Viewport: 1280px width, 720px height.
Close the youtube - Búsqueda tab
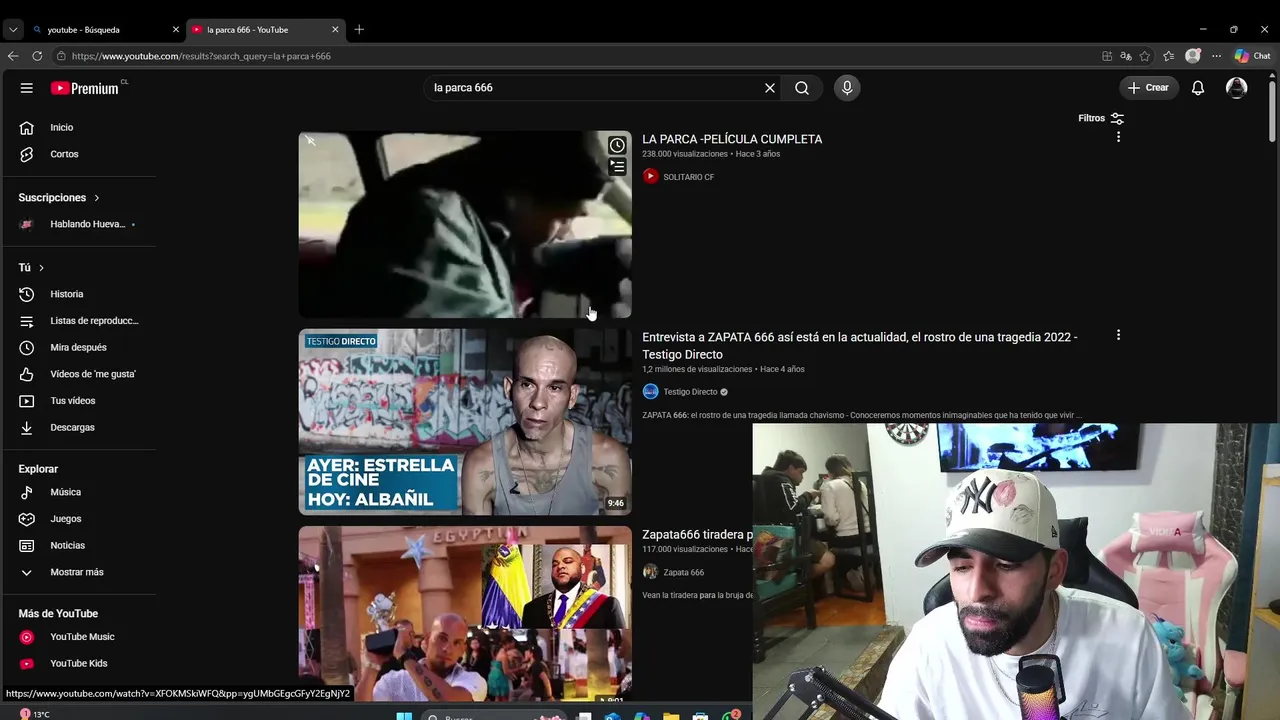click(x=176, y=29)
